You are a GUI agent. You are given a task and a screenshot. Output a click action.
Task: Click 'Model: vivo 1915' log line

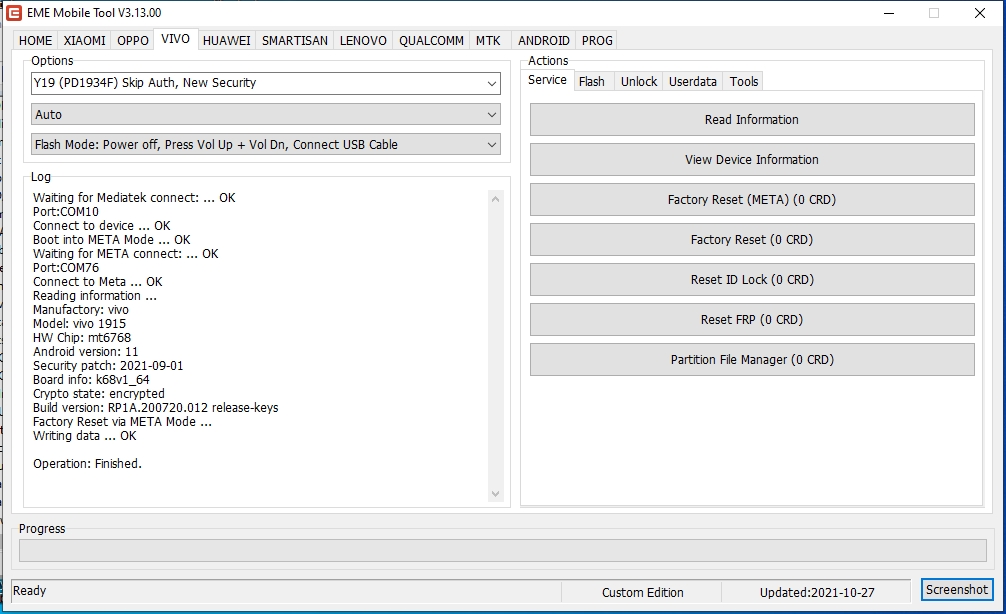[x=80, y=323]
